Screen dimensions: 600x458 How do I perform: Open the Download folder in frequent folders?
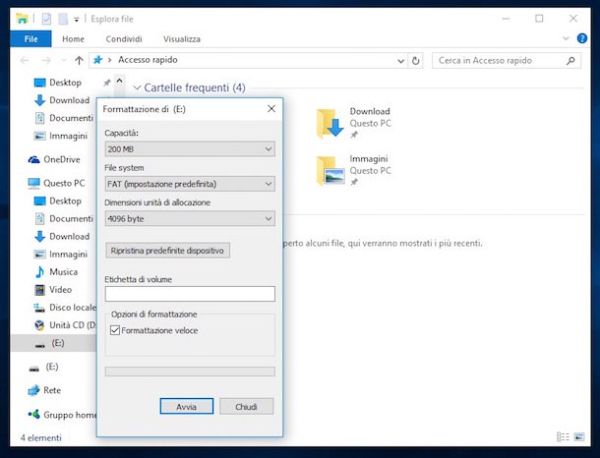331,122
